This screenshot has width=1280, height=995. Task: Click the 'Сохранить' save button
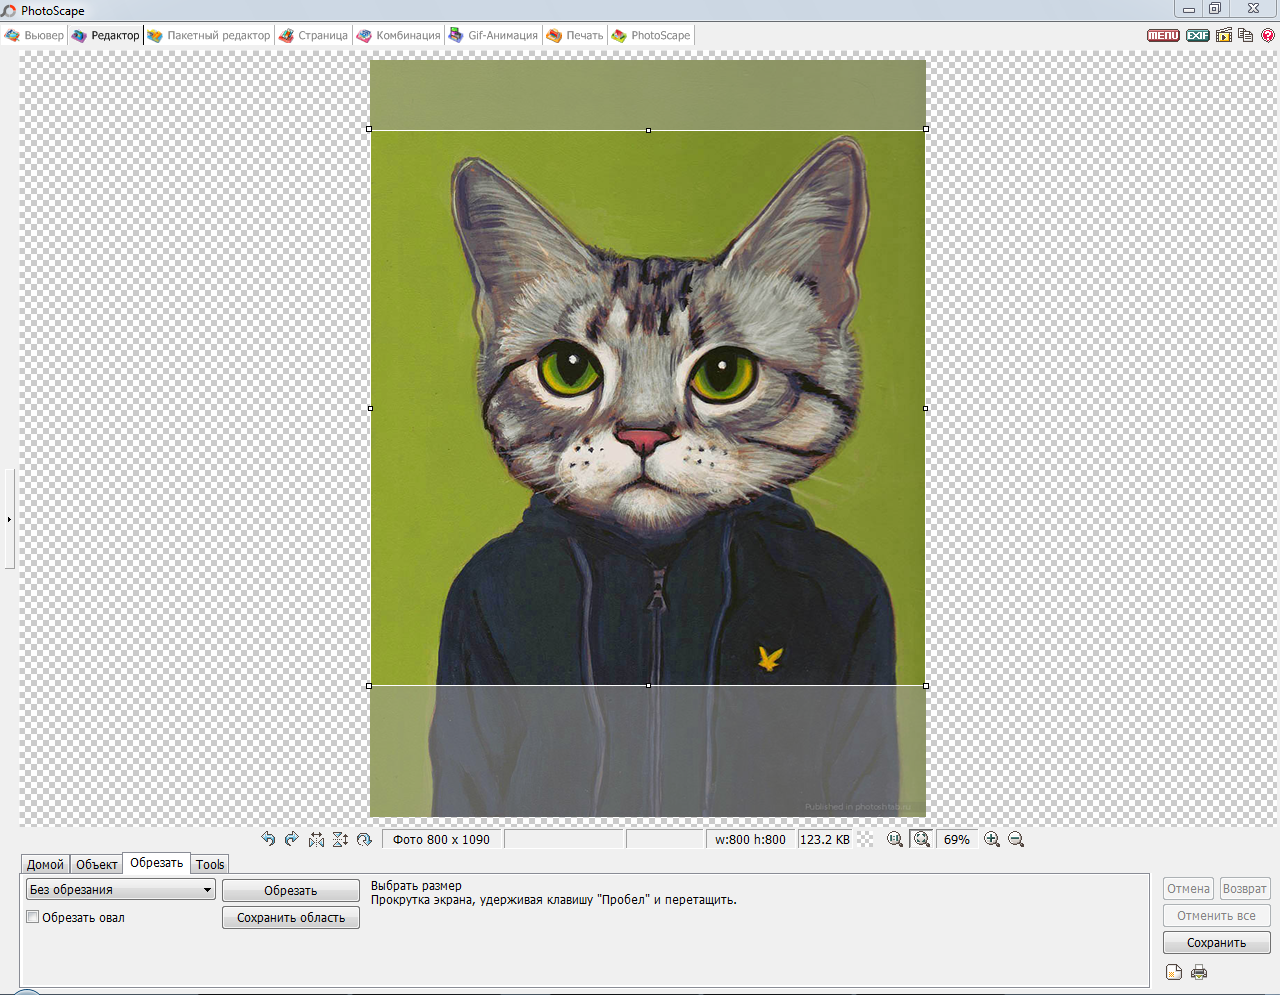(x=1216, y=942)
